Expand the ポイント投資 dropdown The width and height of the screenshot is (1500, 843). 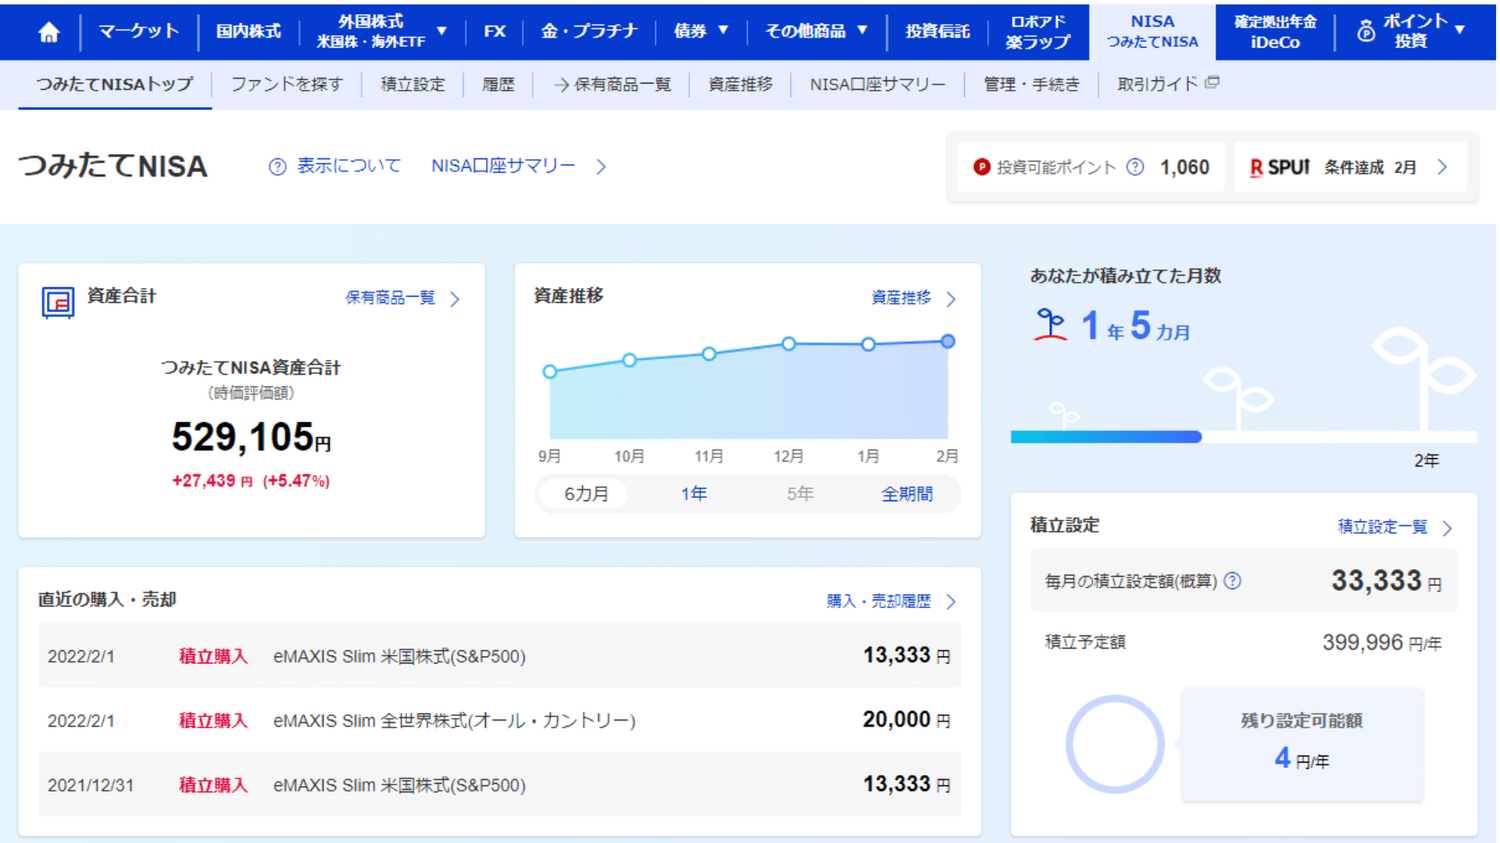coord(1460,31)
